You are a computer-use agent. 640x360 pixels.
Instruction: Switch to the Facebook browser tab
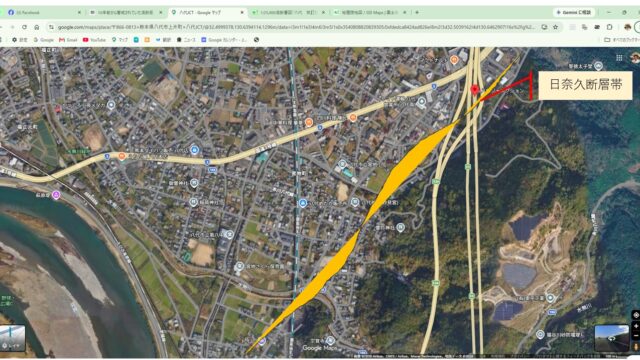coord(43,13)
